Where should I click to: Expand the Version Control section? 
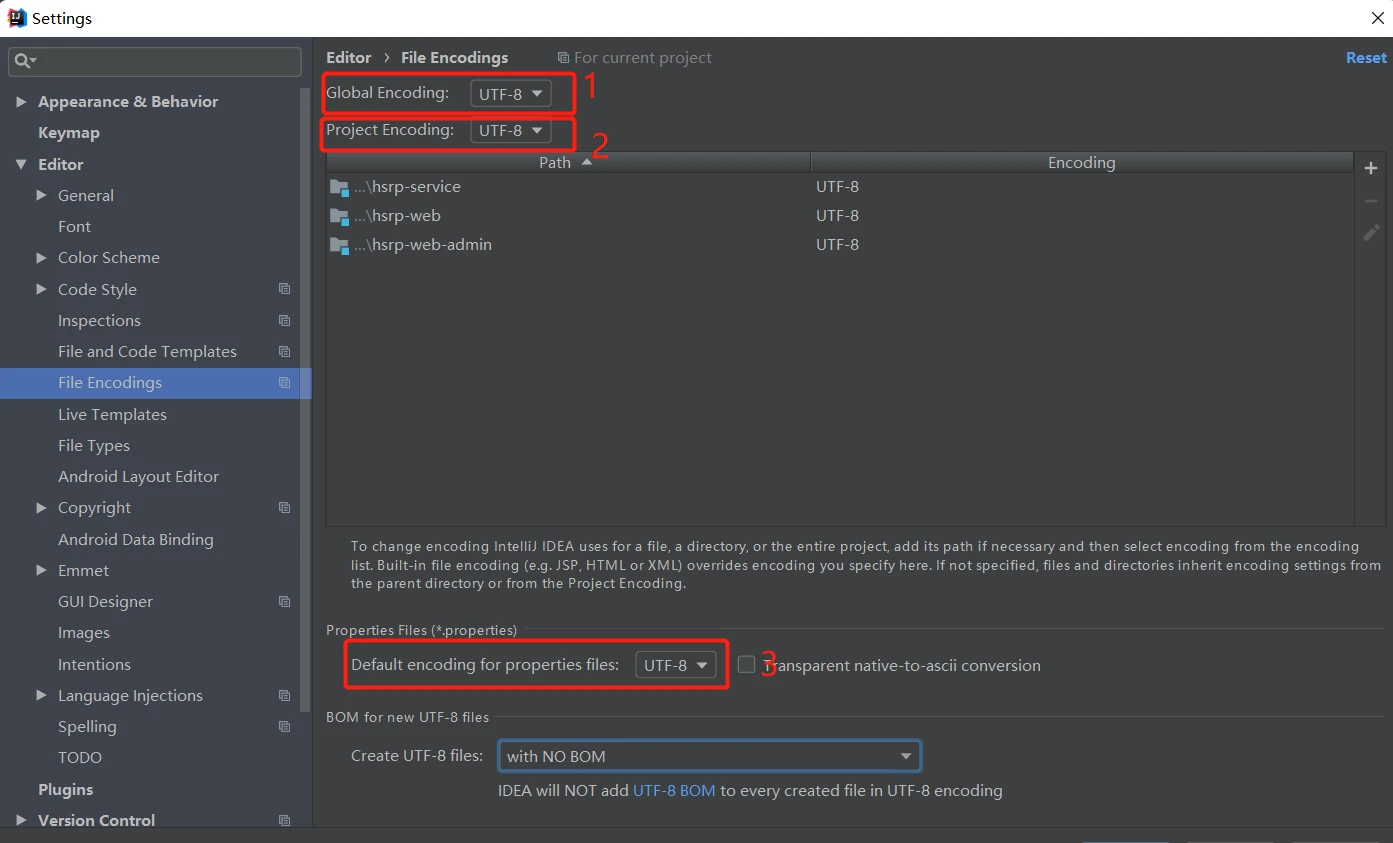click(21, 820)
